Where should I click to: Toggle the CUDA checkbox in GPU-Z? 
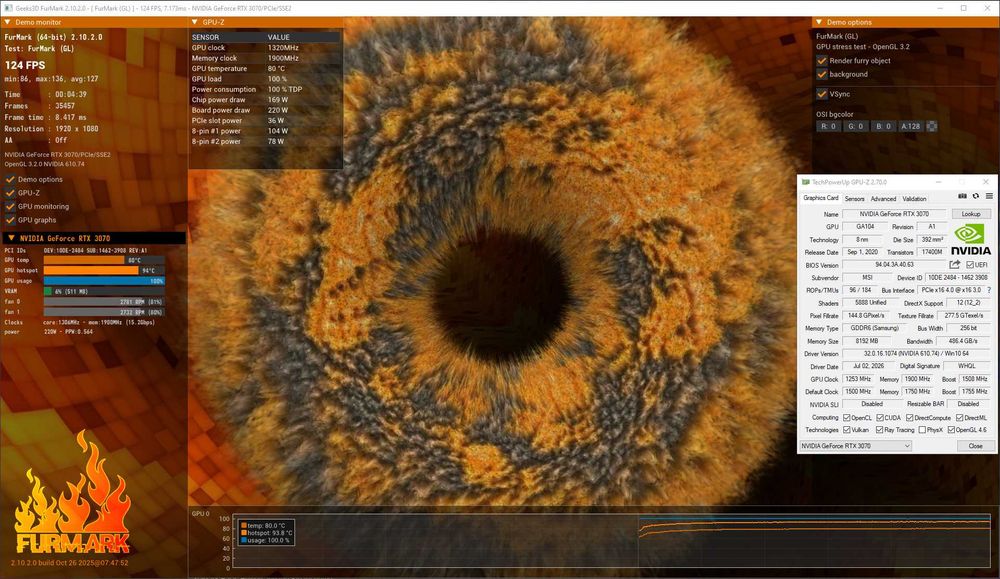click(879, 418)
